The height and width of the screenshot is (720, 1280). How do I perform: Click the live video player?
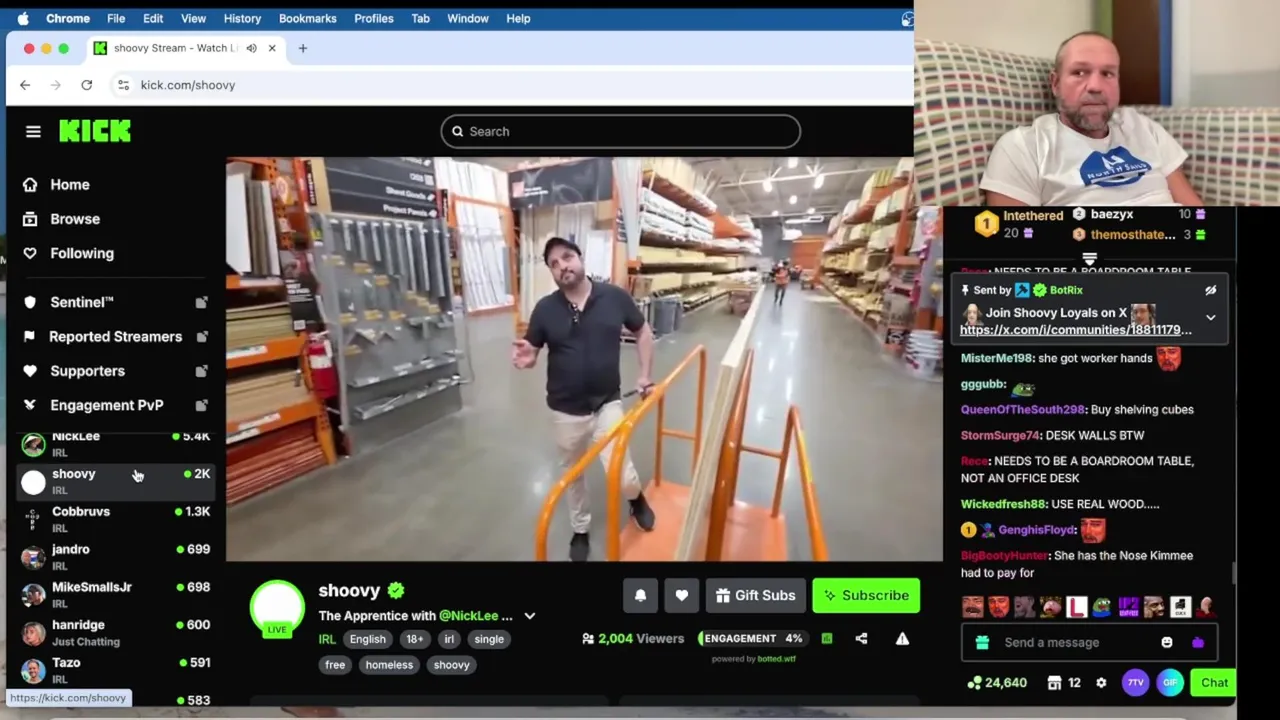click(x=584, y=359)
